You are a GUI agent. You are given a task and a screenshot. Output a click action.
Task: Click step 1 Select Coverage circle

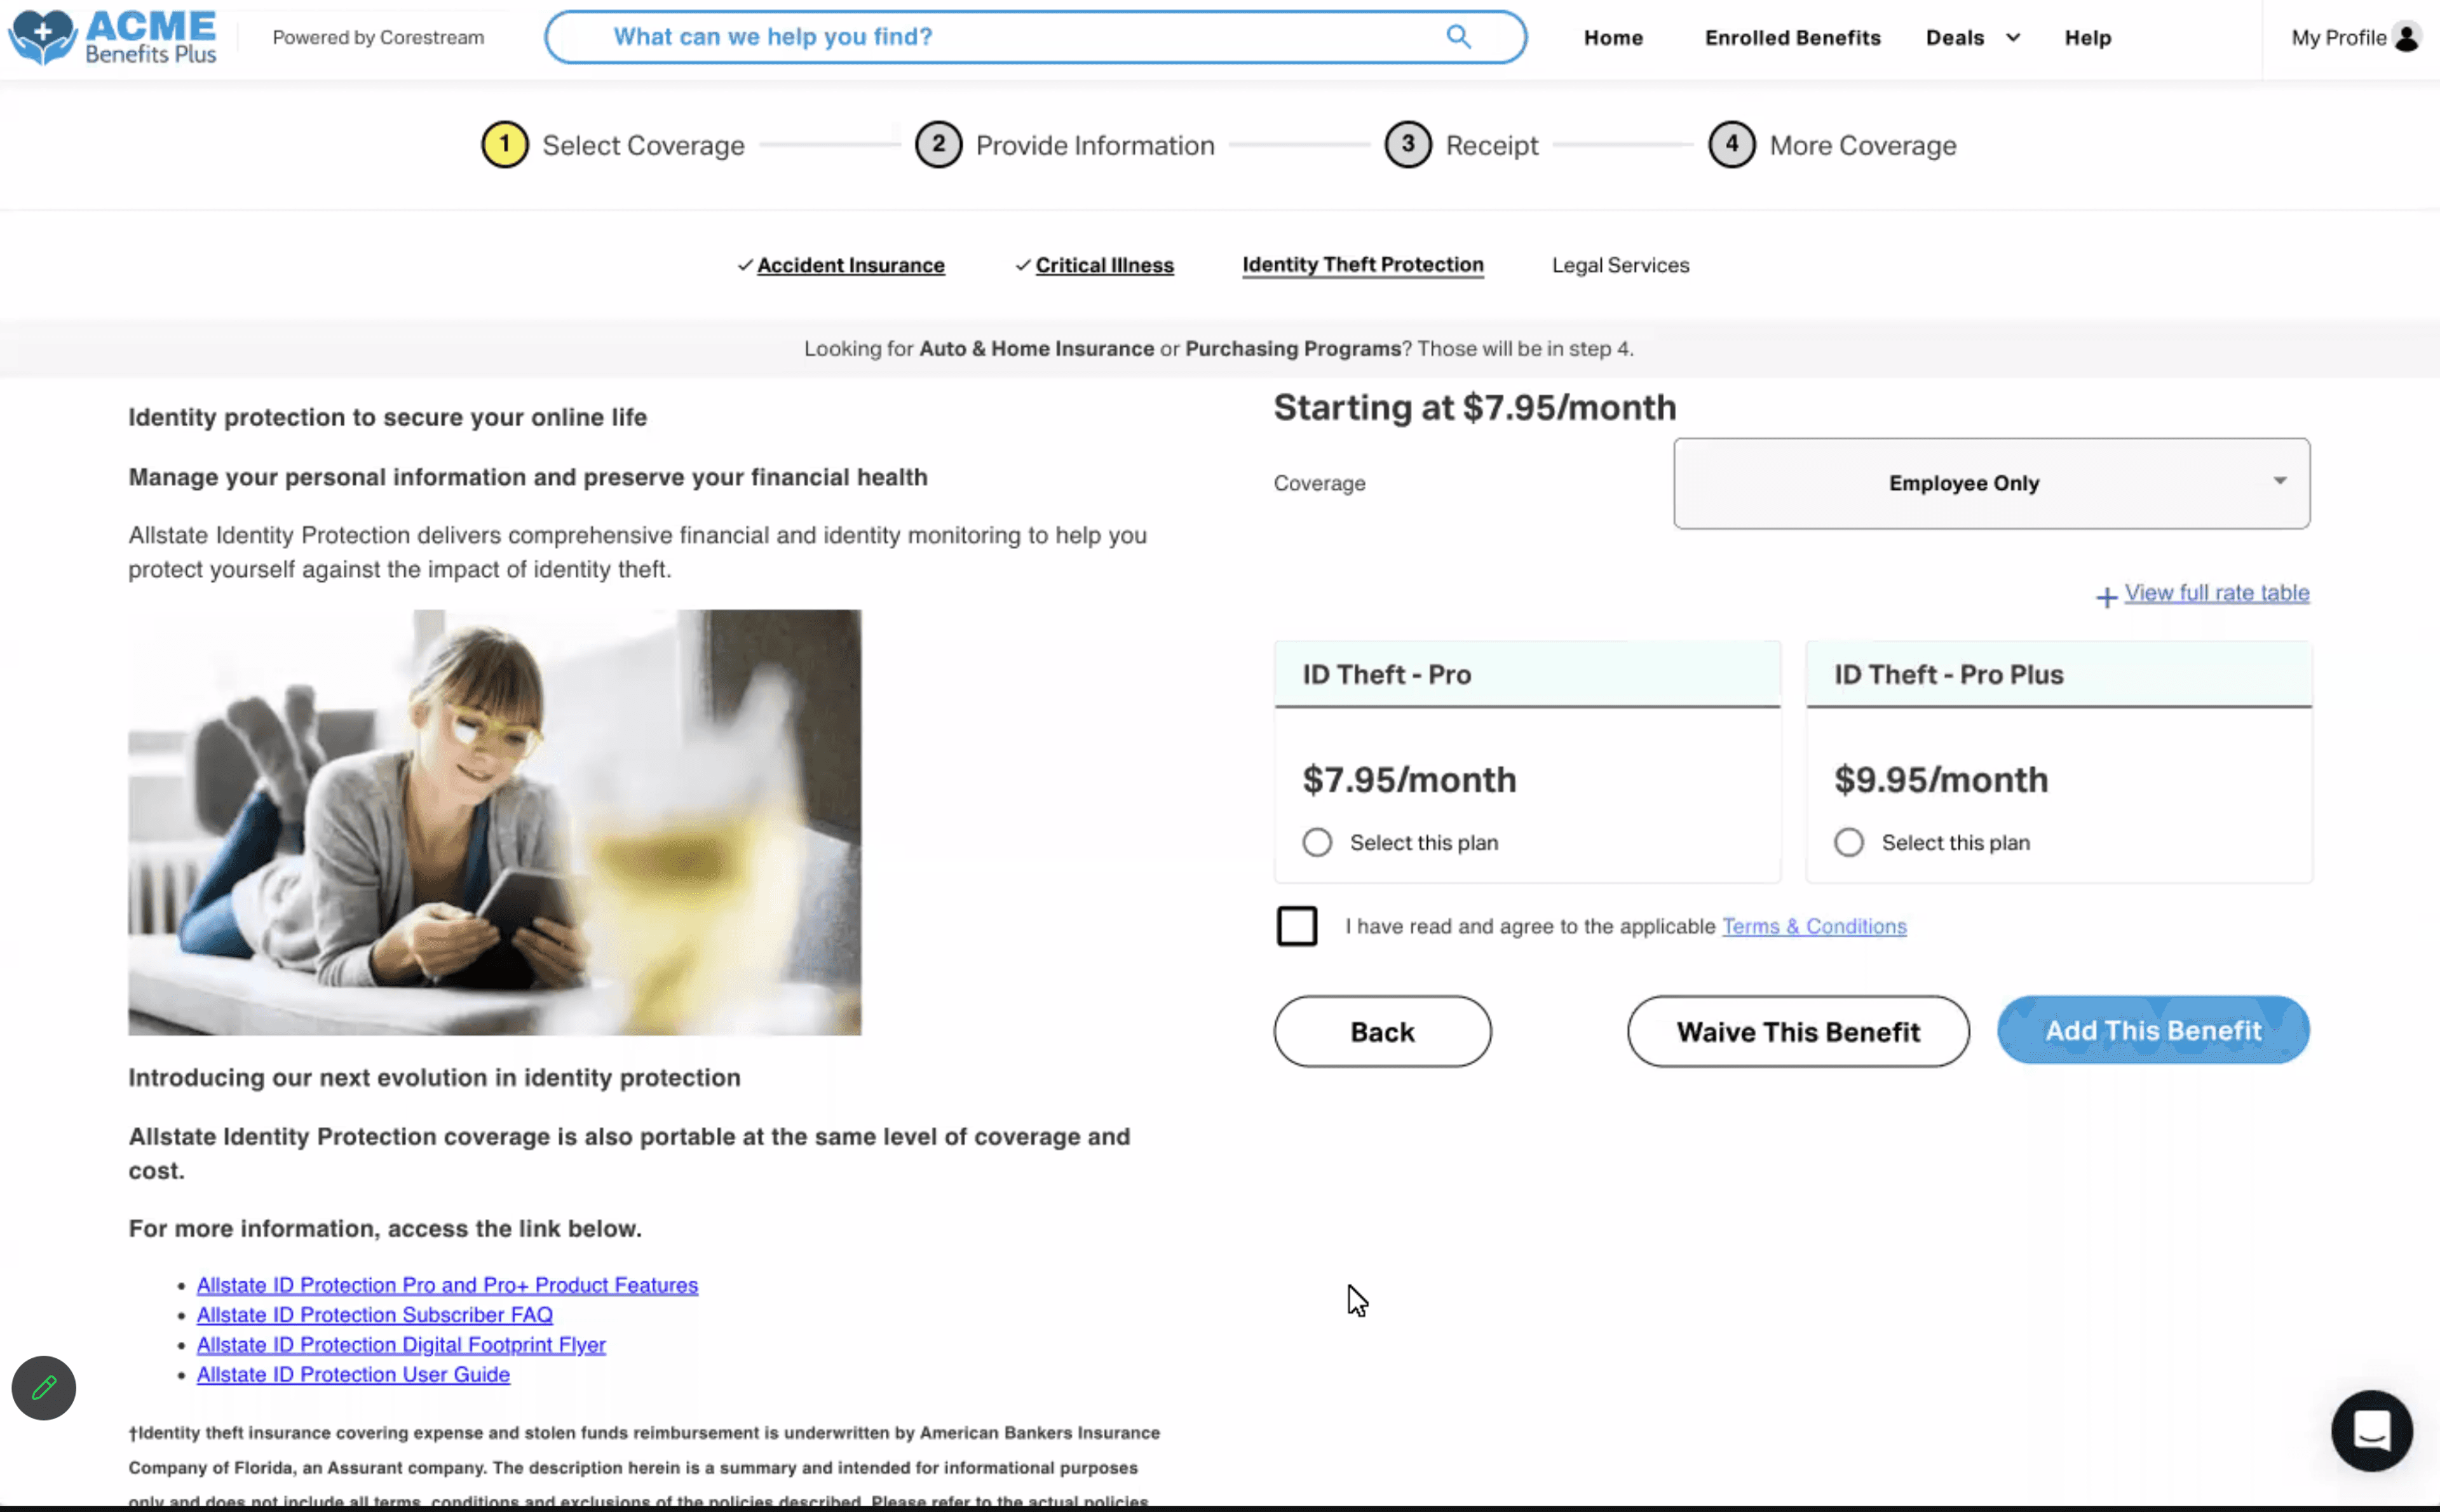pos(505,145)
